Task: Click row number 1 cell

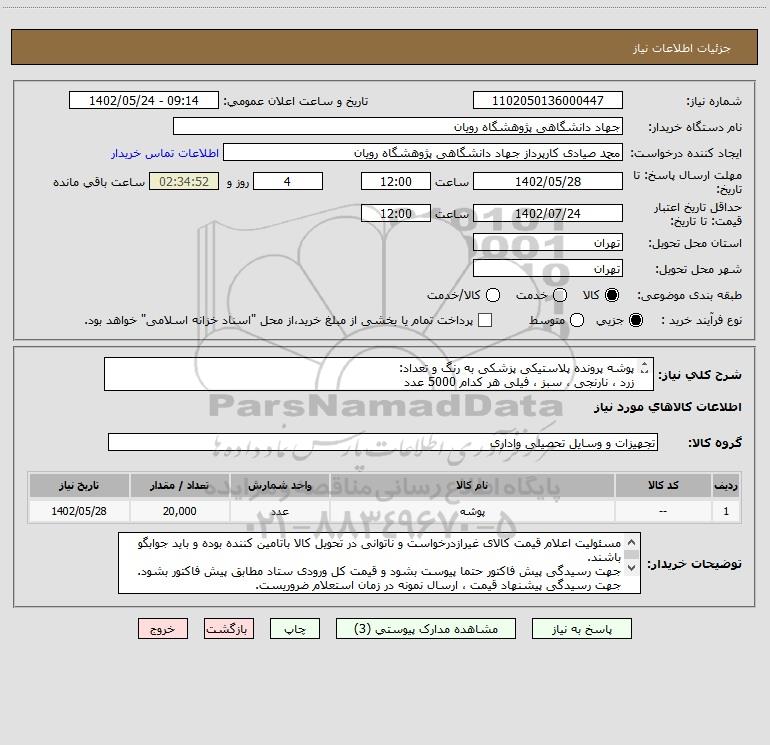Action: click(726, 511)
